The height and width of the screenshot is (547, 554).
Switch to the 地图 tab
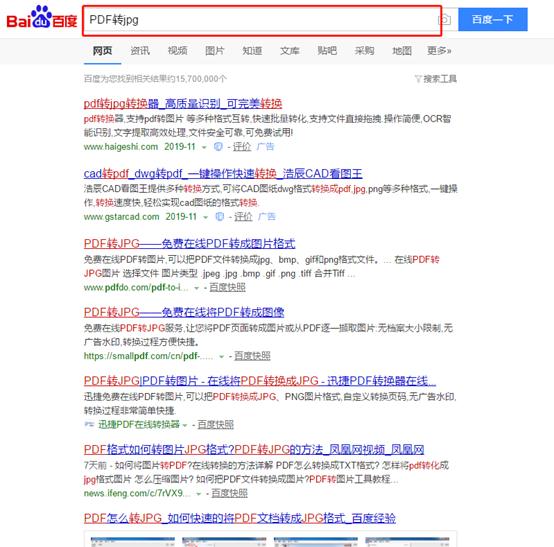(402, 51)
